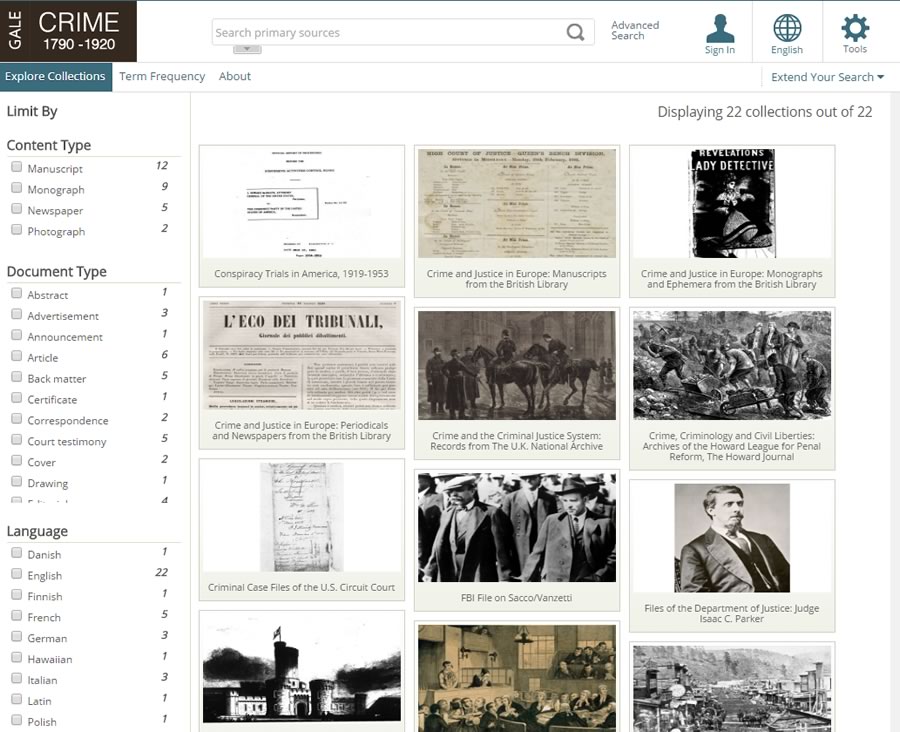Open the About tab
Viewport: 900px width, 732px height.
pyautogui.click(x=235, y=76)
